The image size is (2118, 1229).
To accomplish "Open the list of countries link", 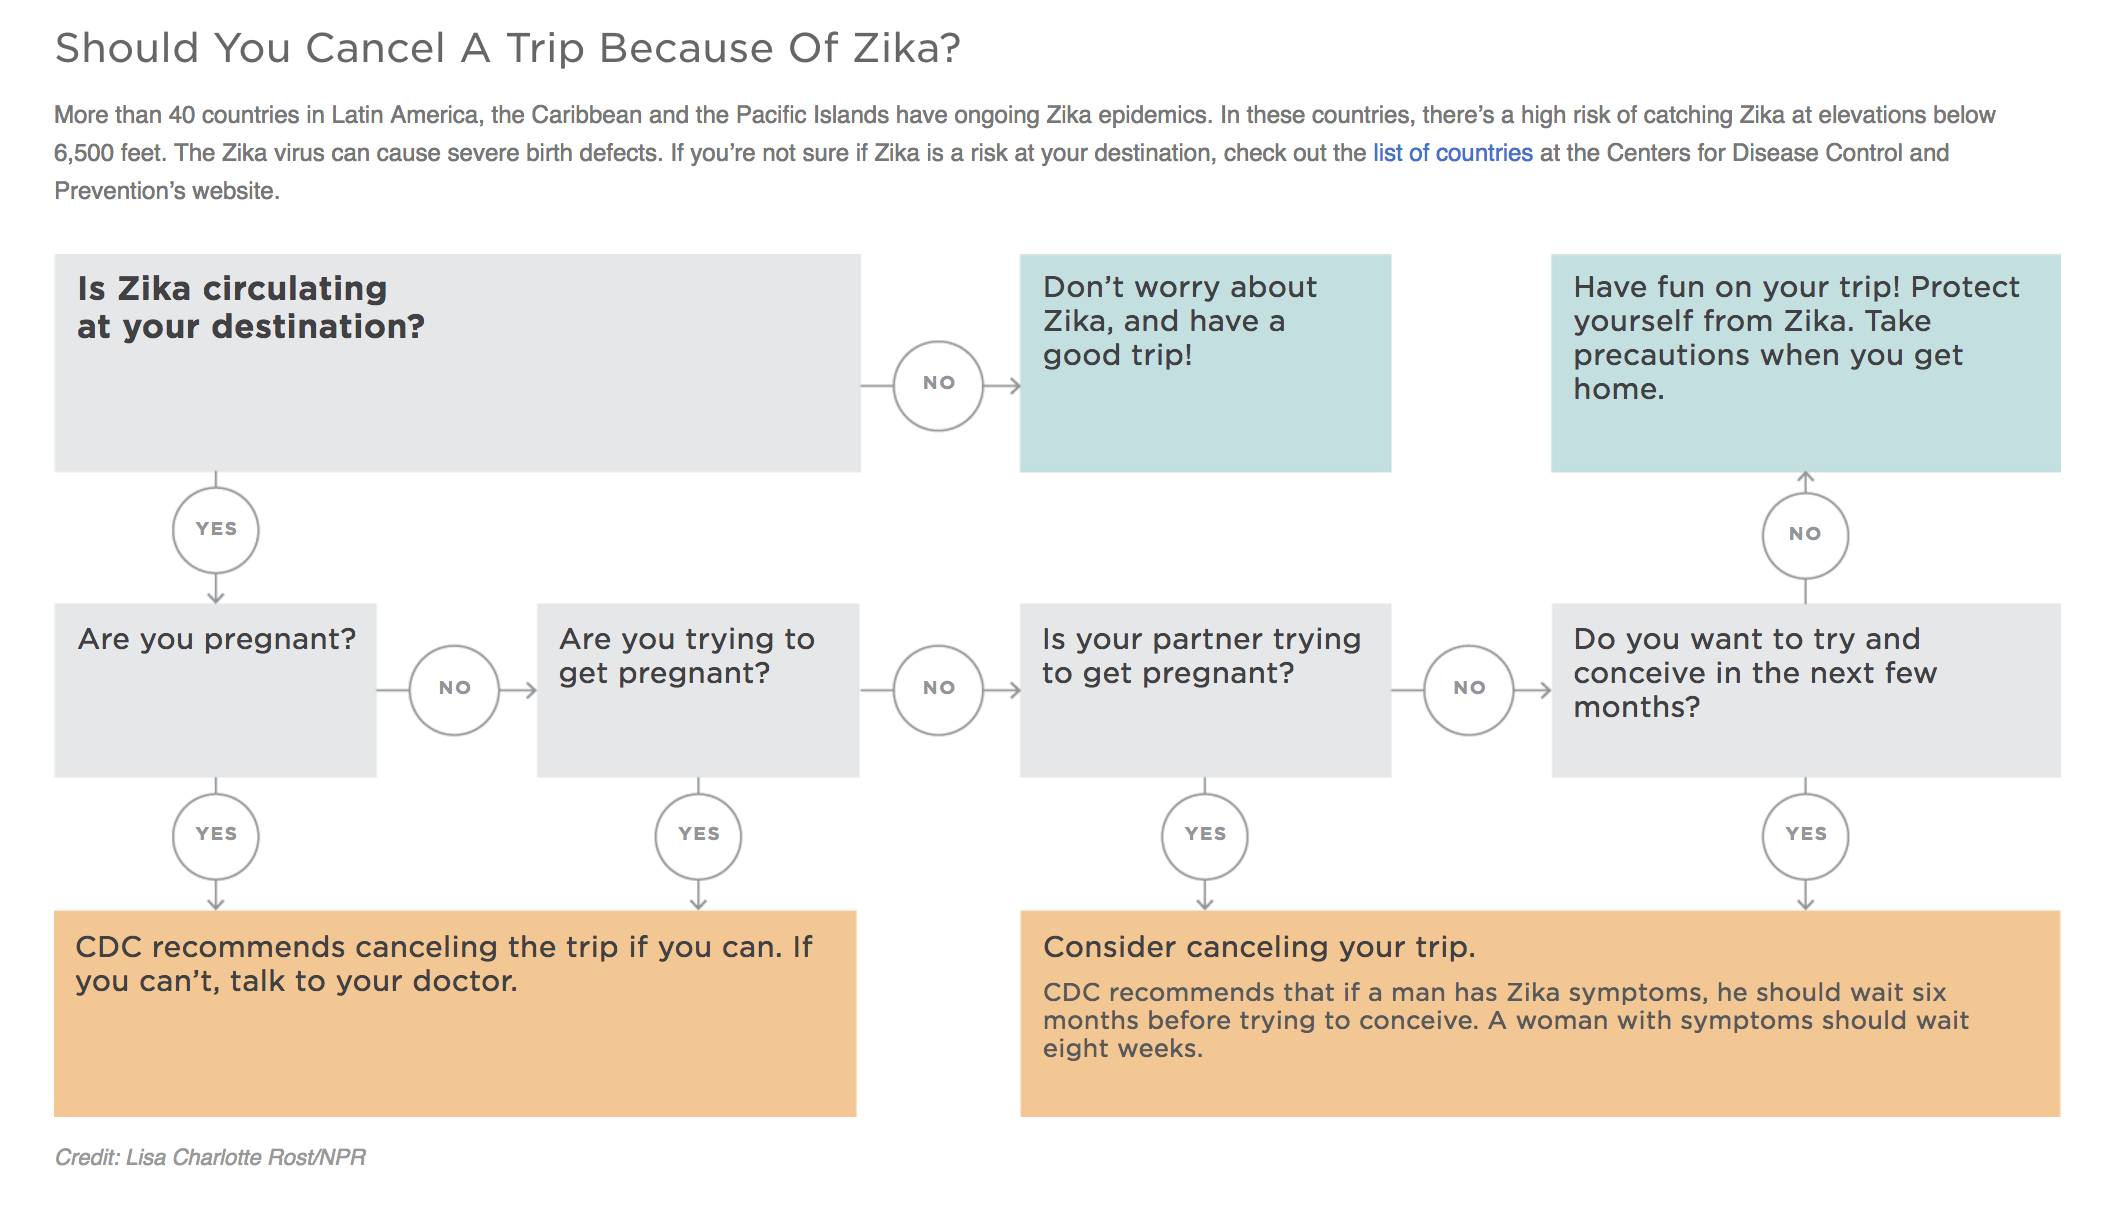I will 1452,153.
